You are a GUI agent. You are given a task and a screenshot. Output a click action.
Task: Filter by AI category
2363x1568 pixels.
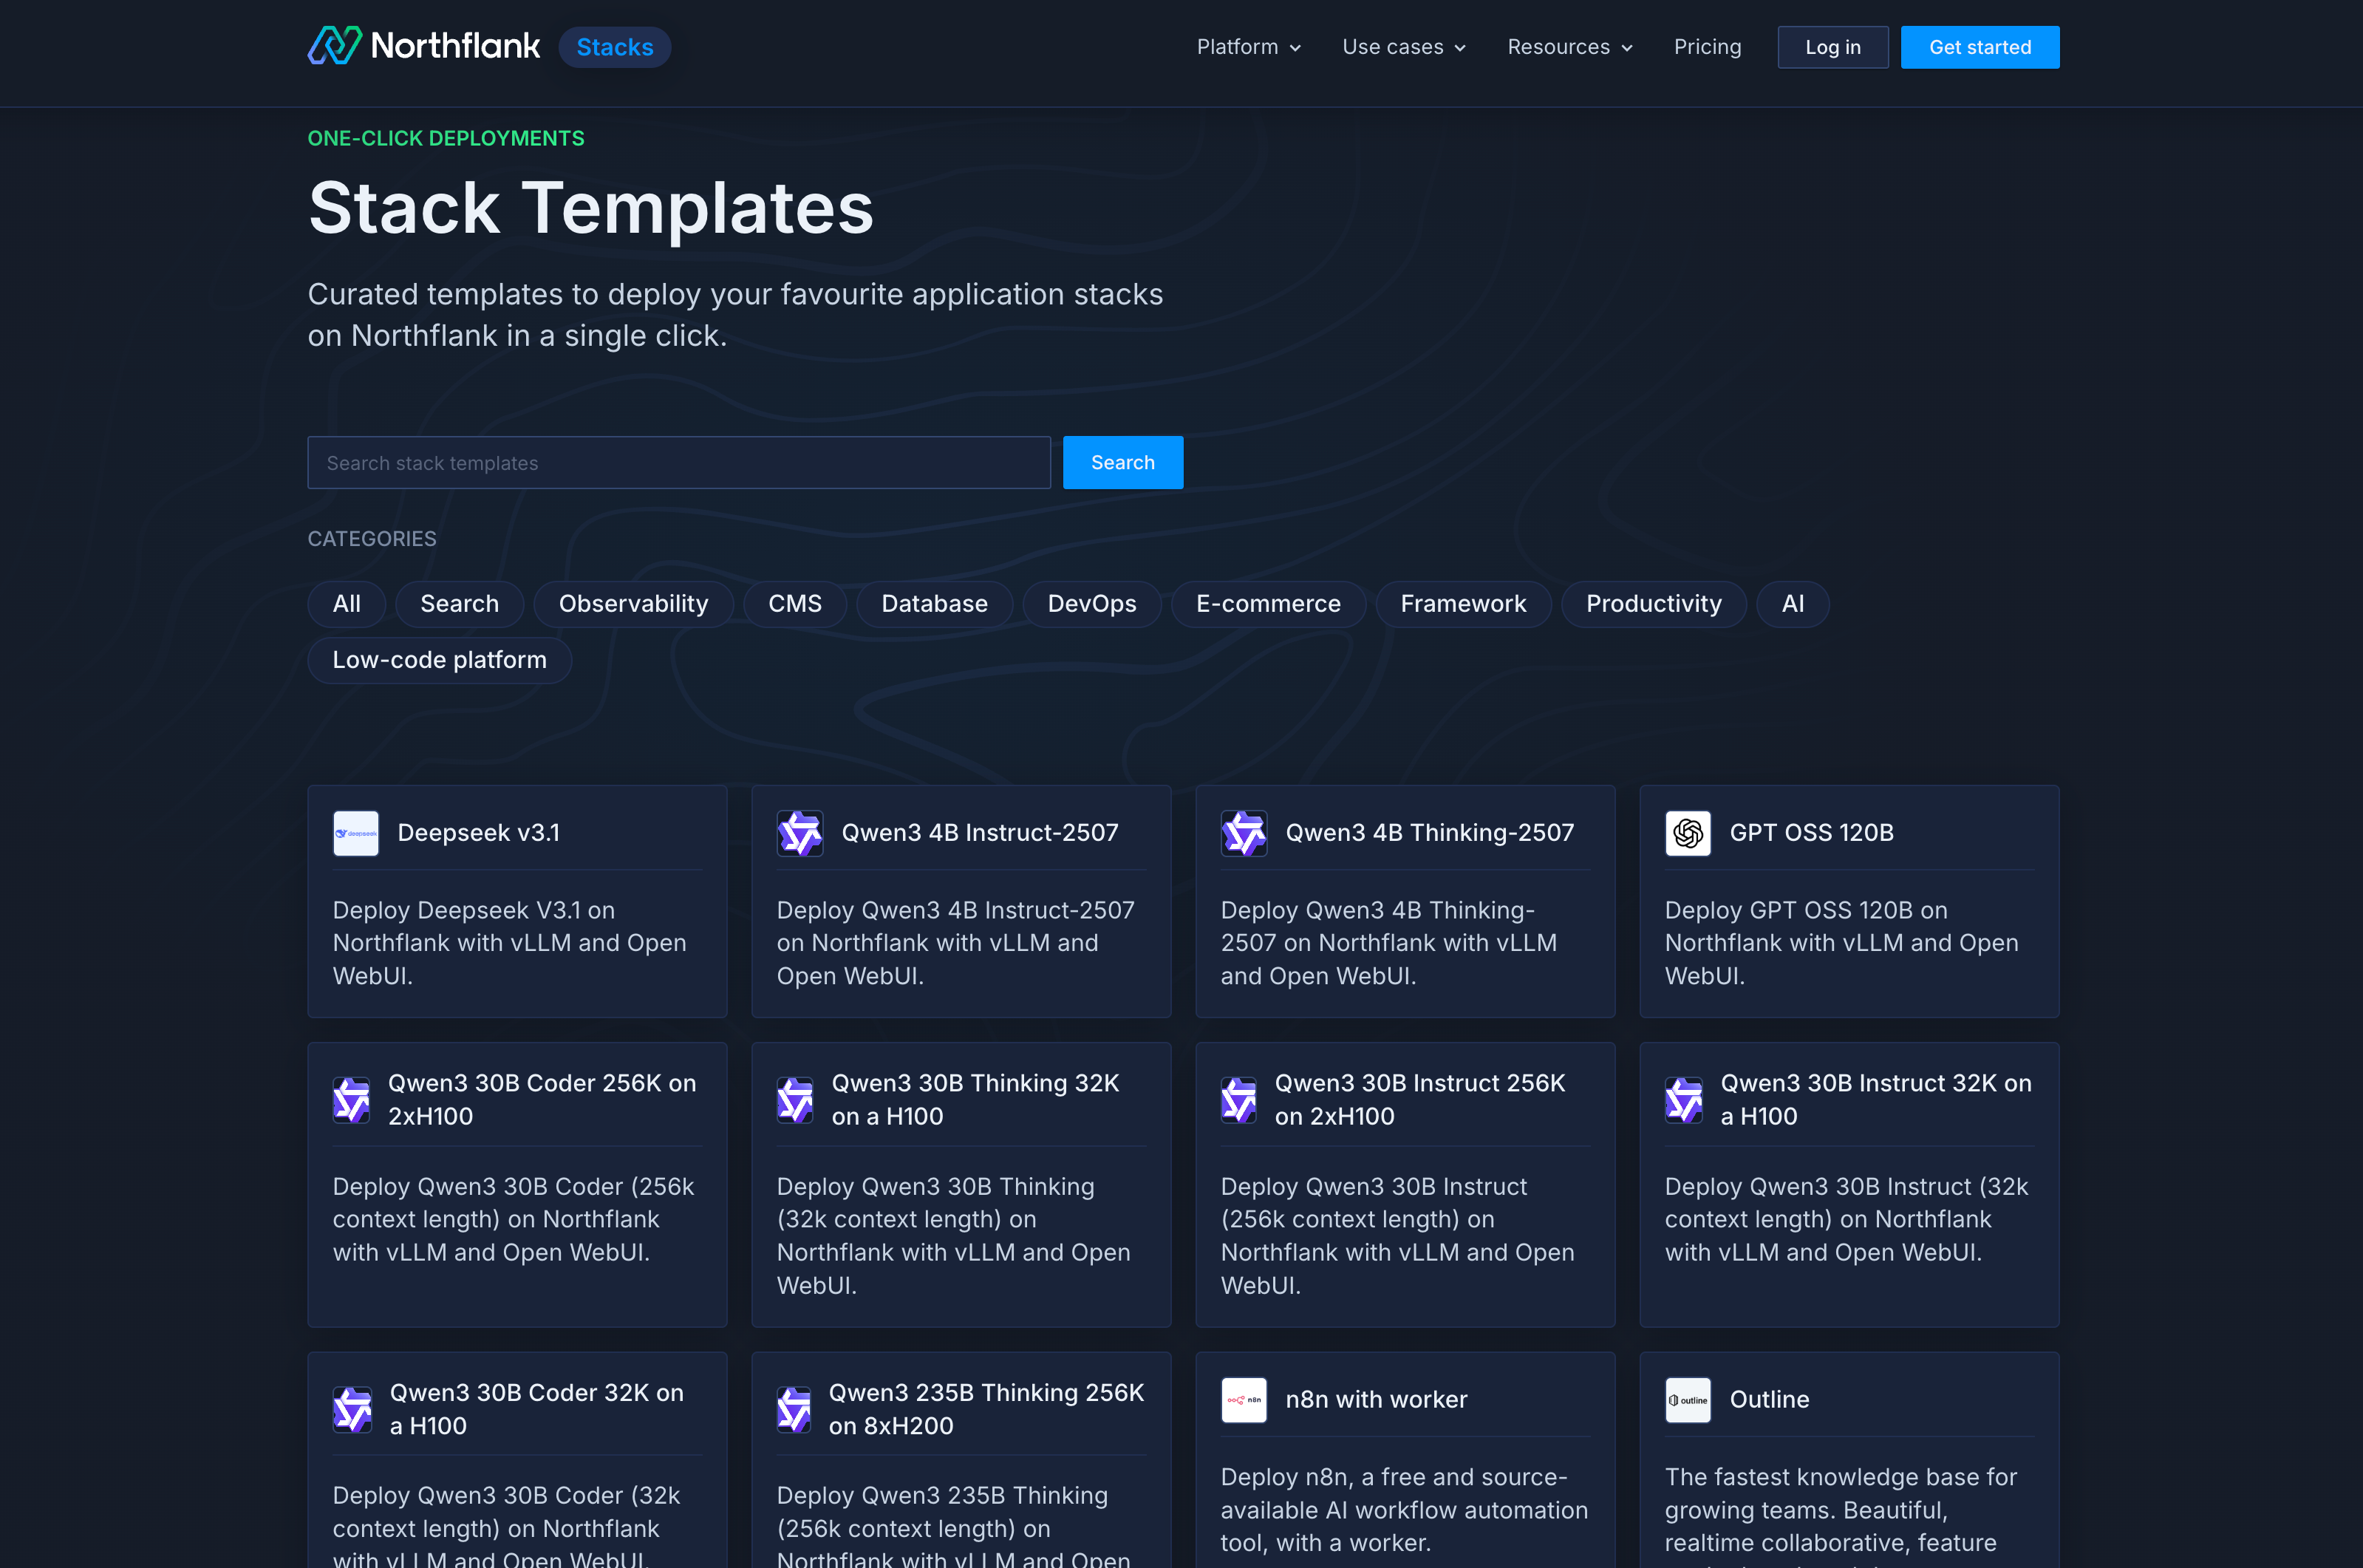click(x=1793, y=604)
